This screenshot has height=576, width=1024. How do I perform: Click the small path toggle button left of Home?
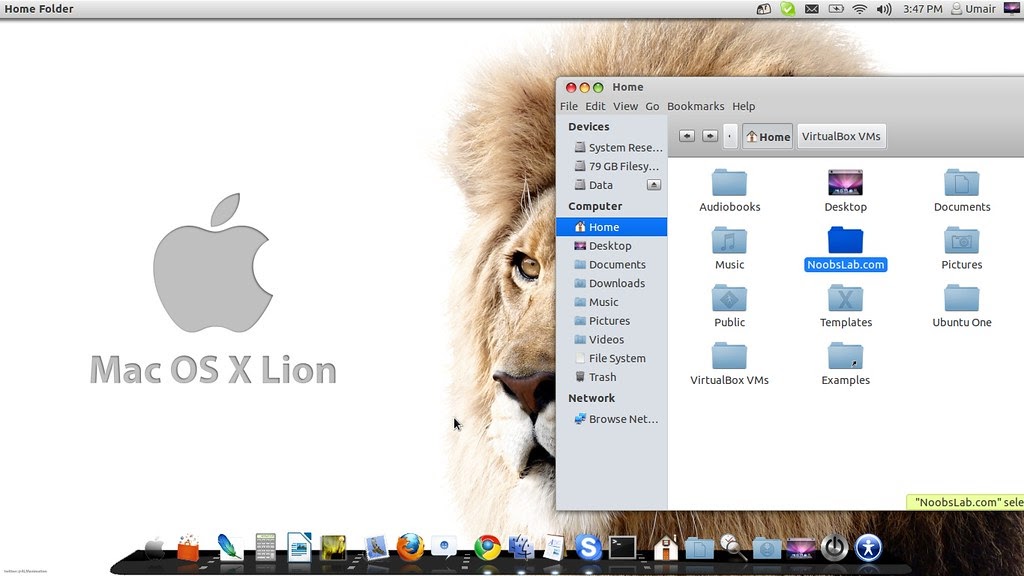click(729, 136)
